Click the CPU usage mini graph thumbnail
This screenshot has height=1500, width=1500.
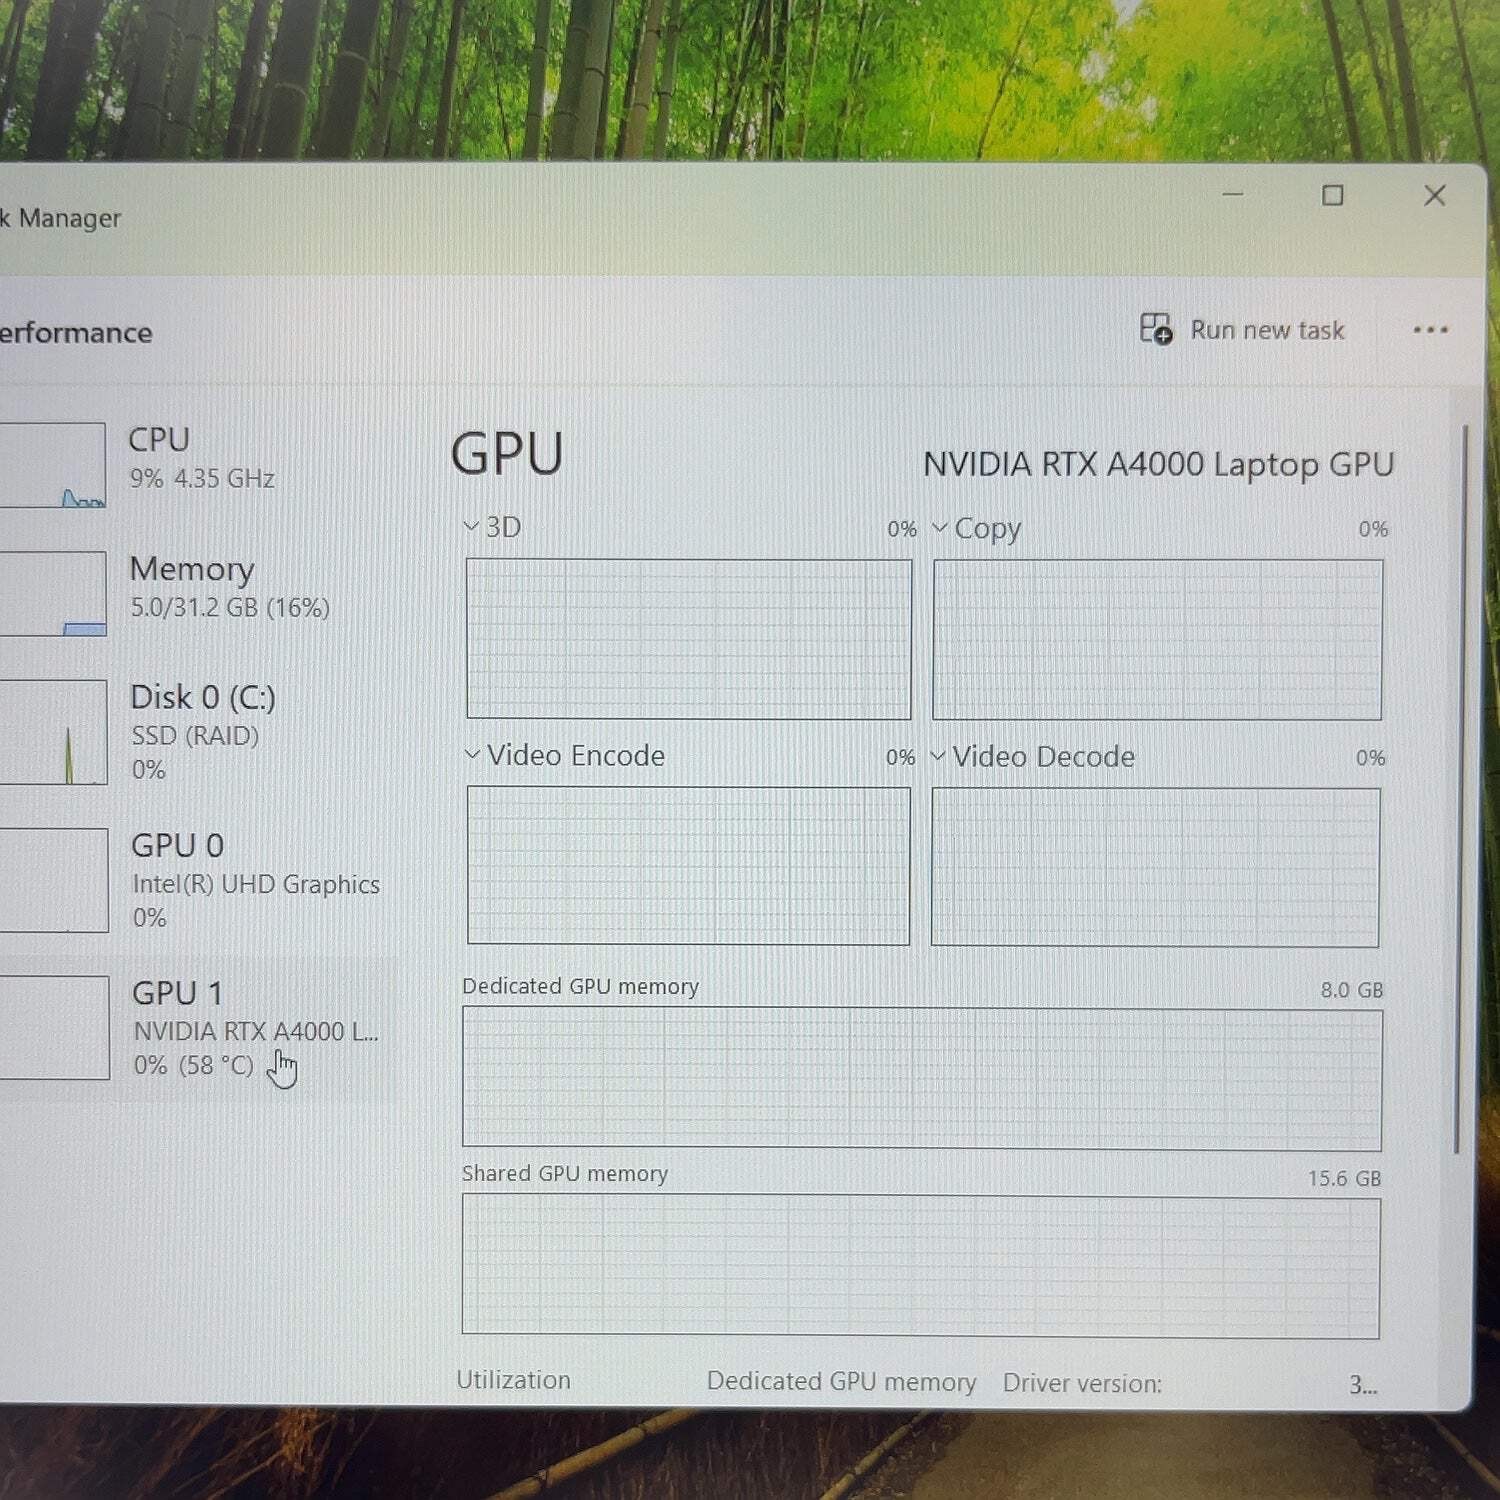(x=52, y=465)
